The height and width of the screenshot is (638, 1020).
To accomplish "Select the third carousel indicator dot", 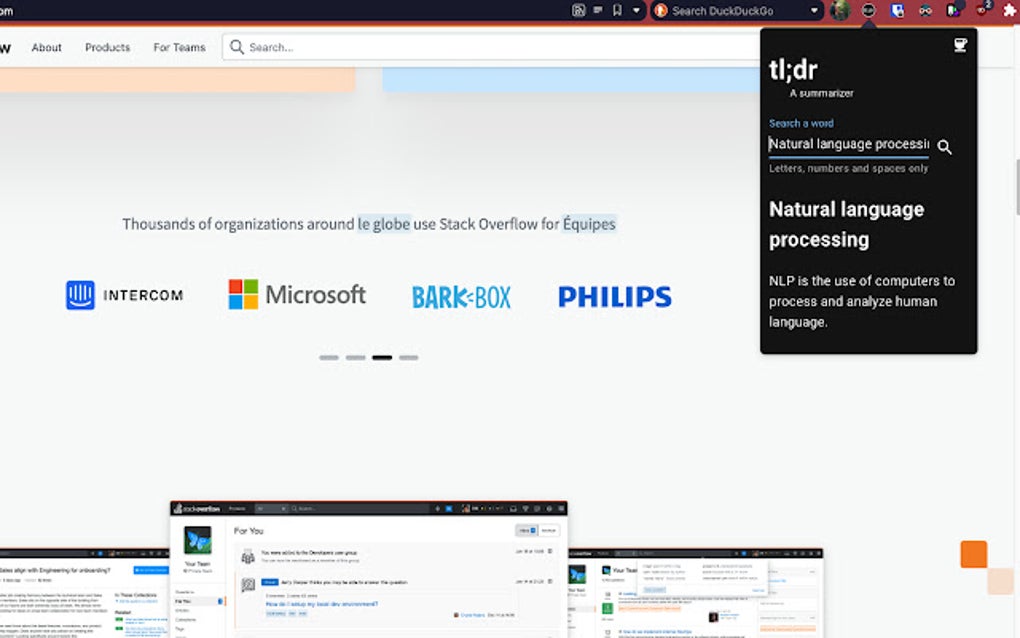I will pos(382,357).
